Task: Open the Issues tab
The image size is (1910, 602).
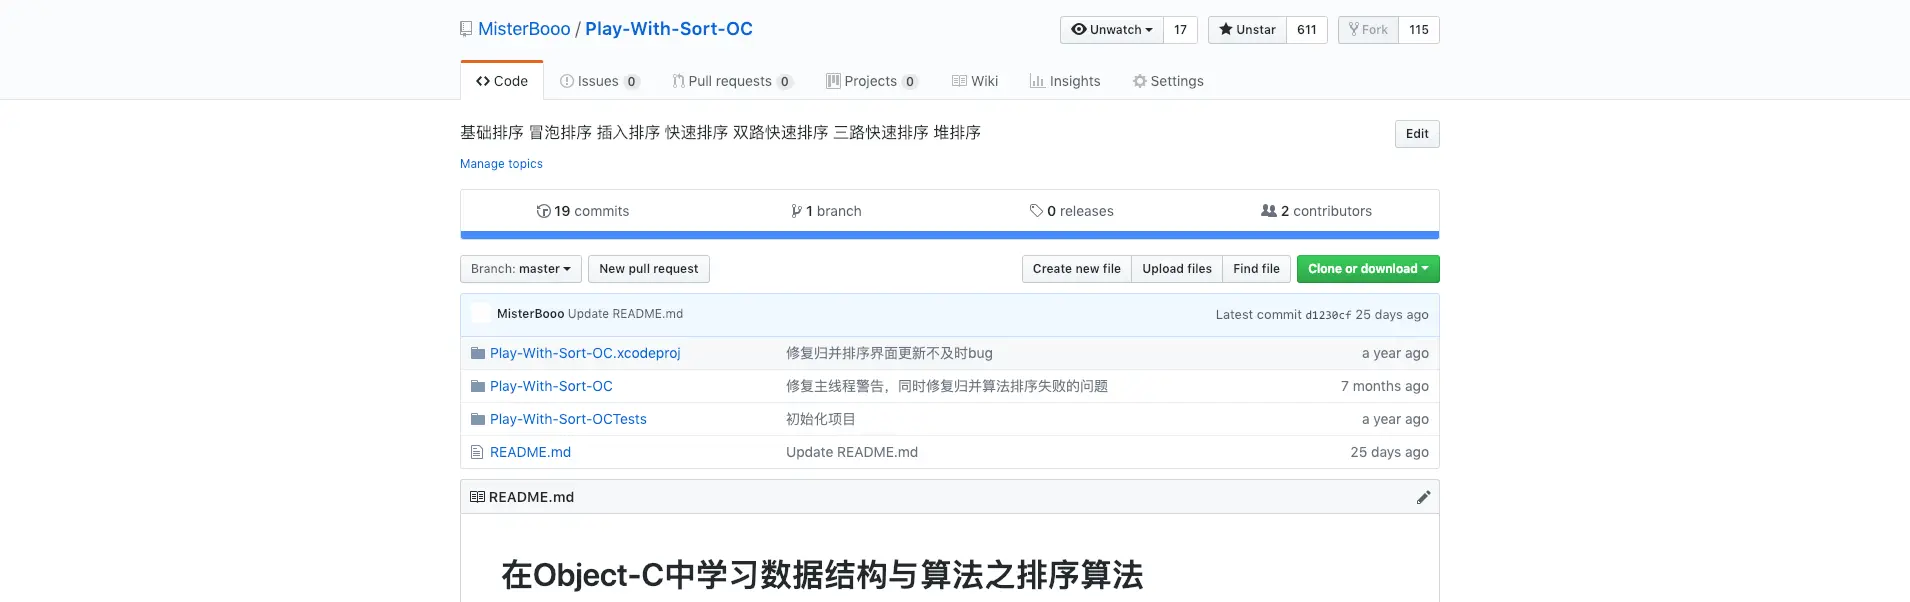Action: coord(599,81)
